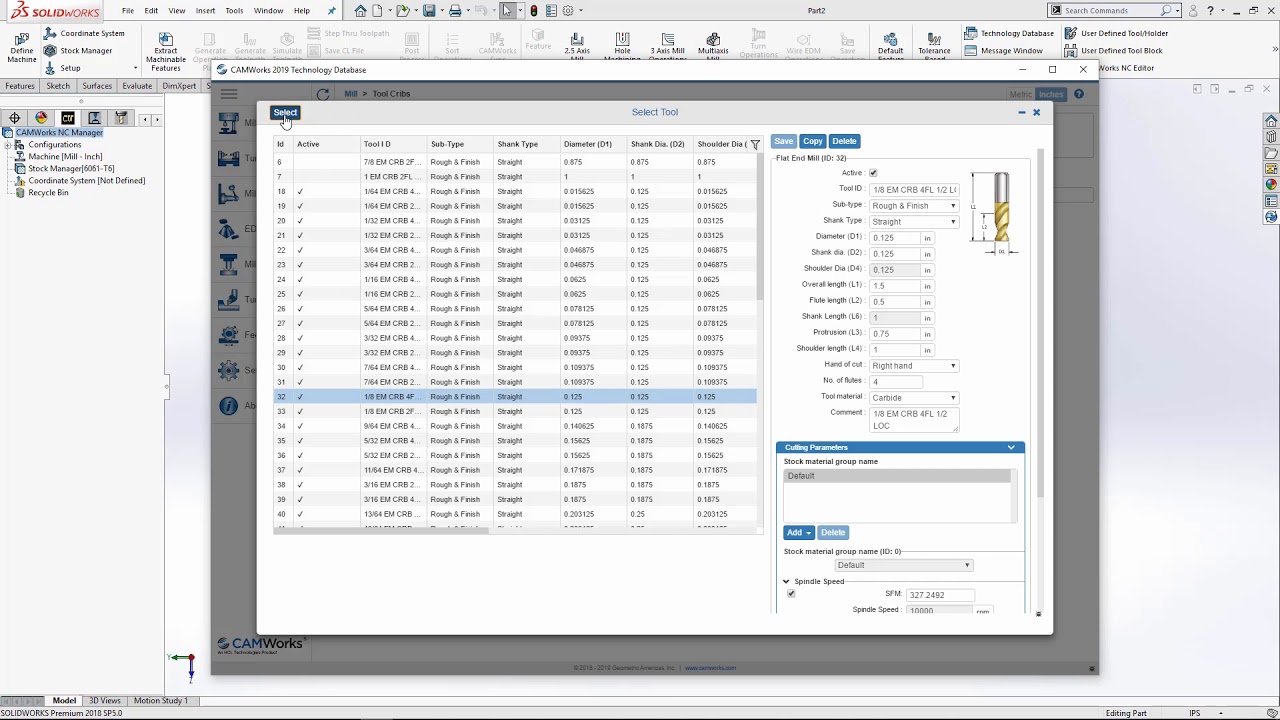
Task: Click the Copy tool button
Action: coord(812,141)
